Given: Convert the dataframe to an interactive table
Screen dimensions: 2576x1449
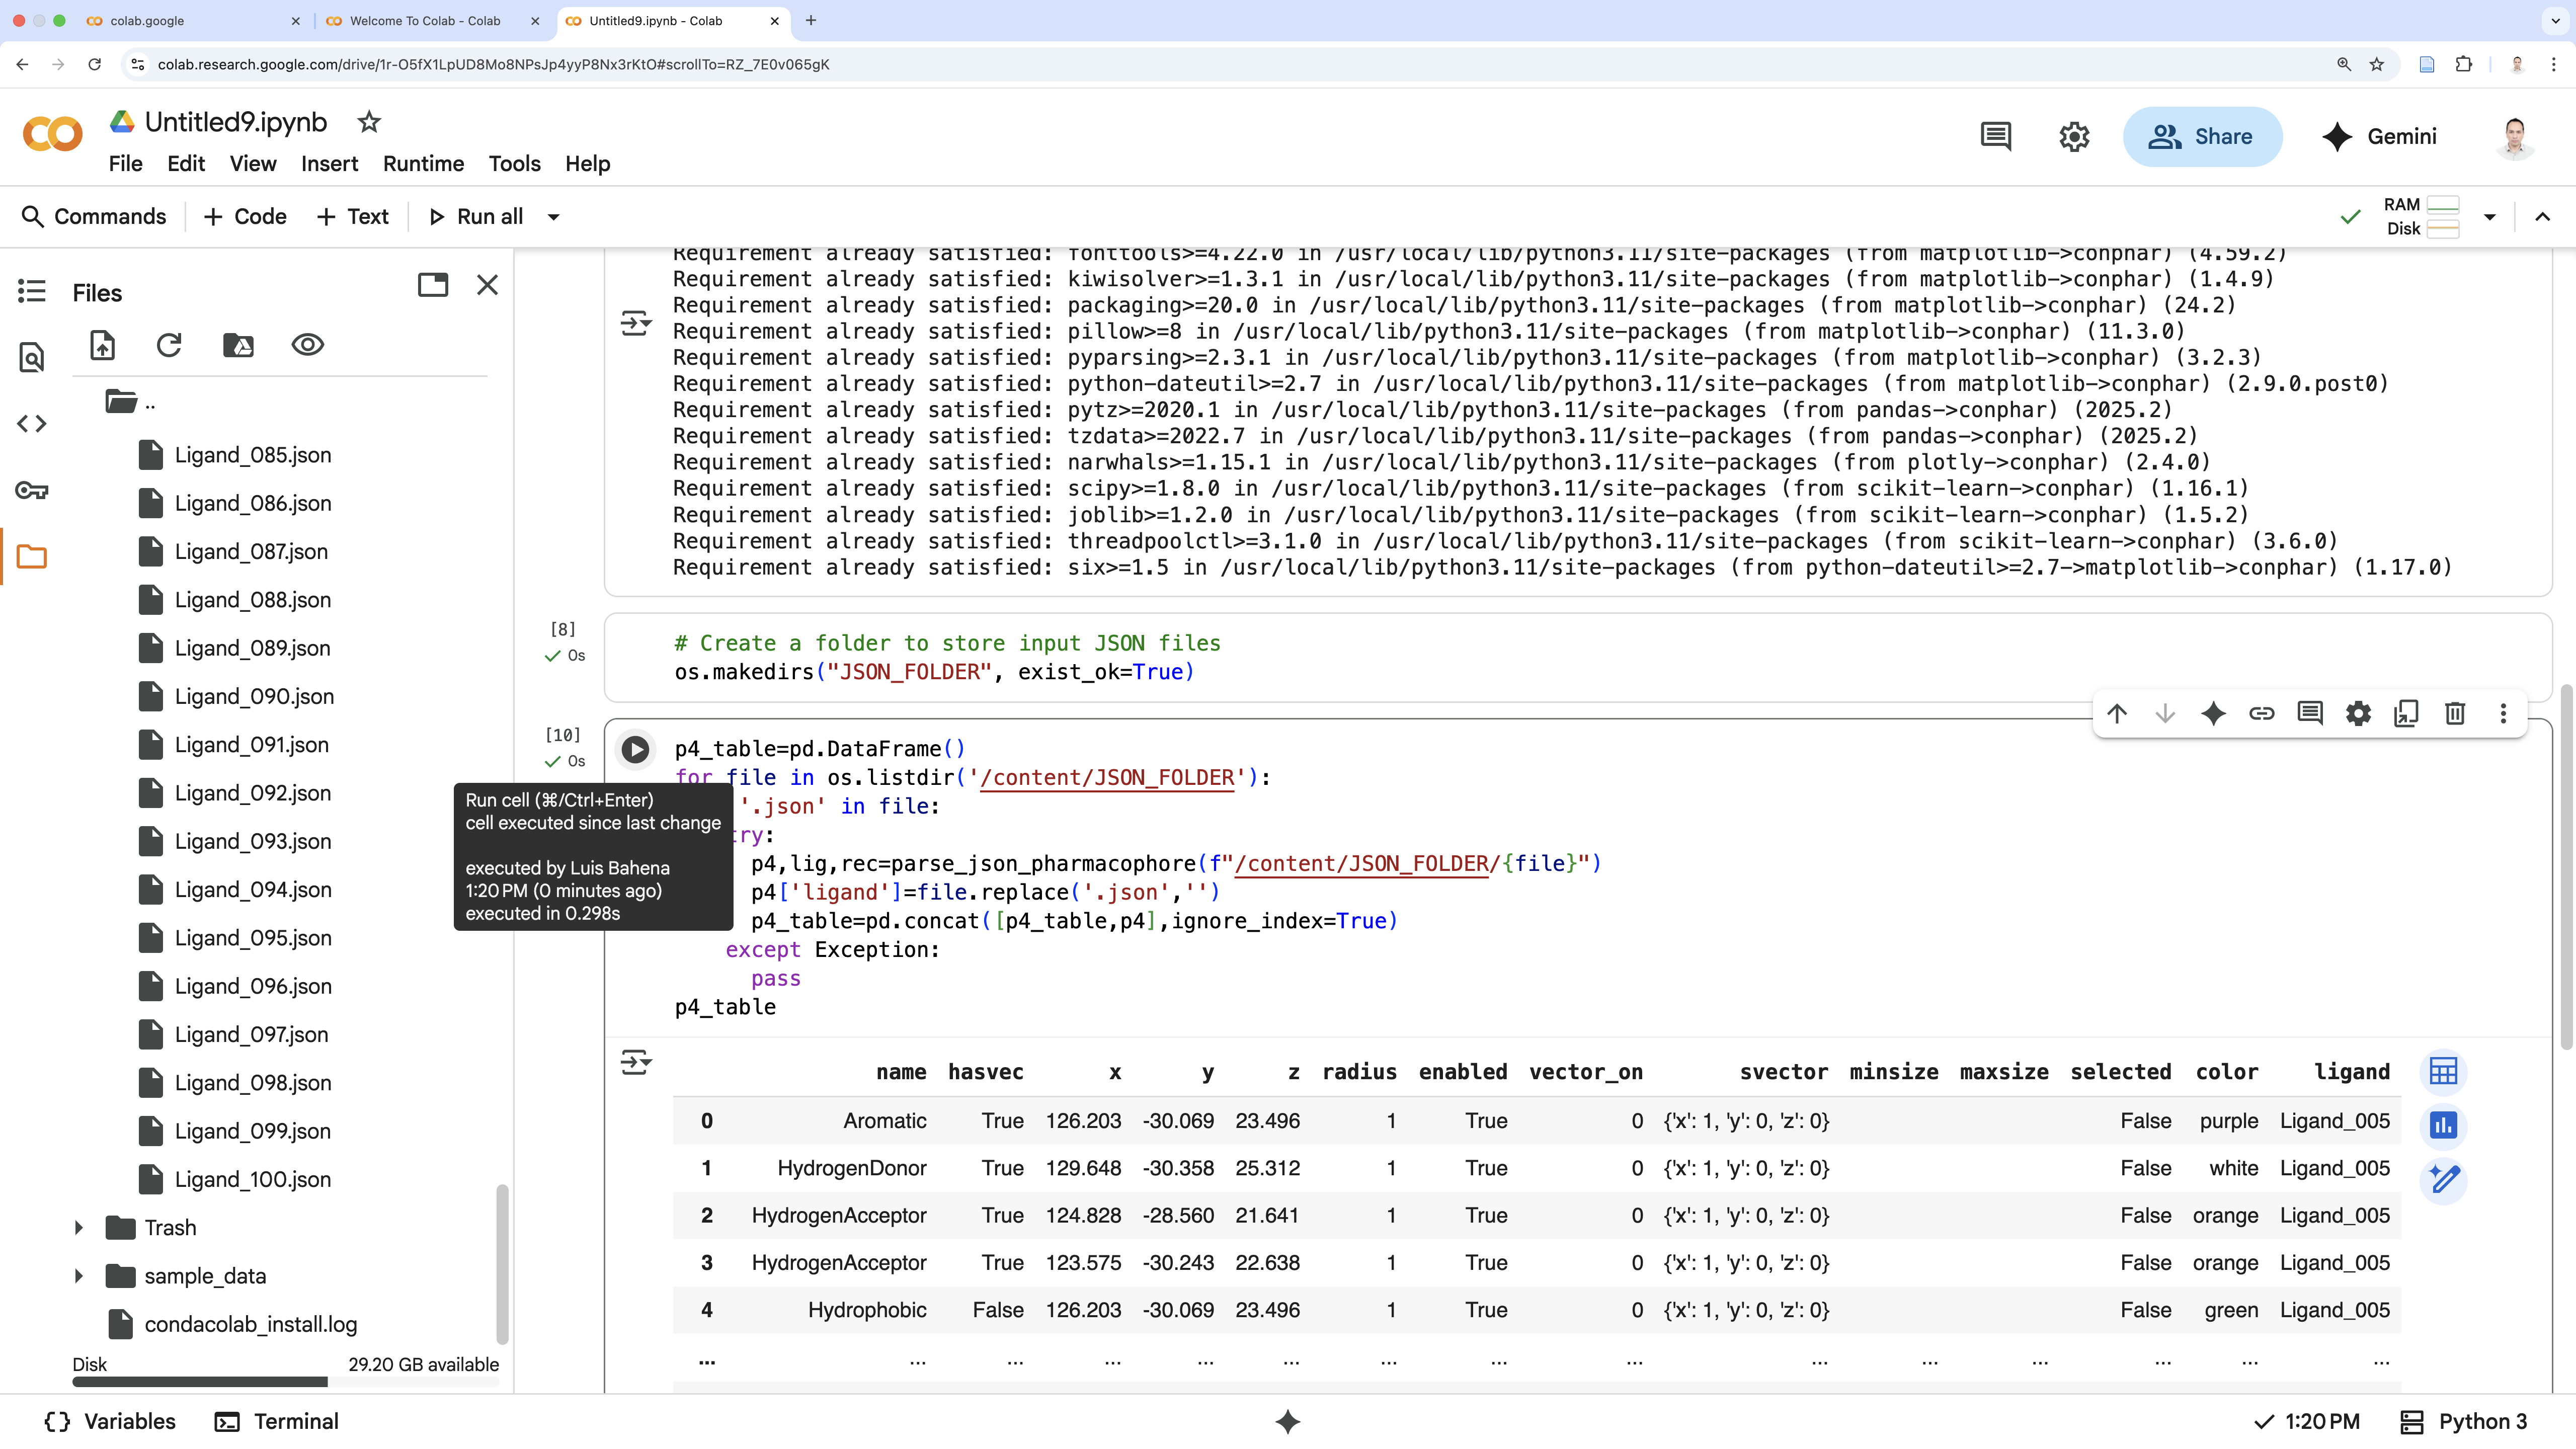Looking at the screenshot, I should [2443, 1072].
